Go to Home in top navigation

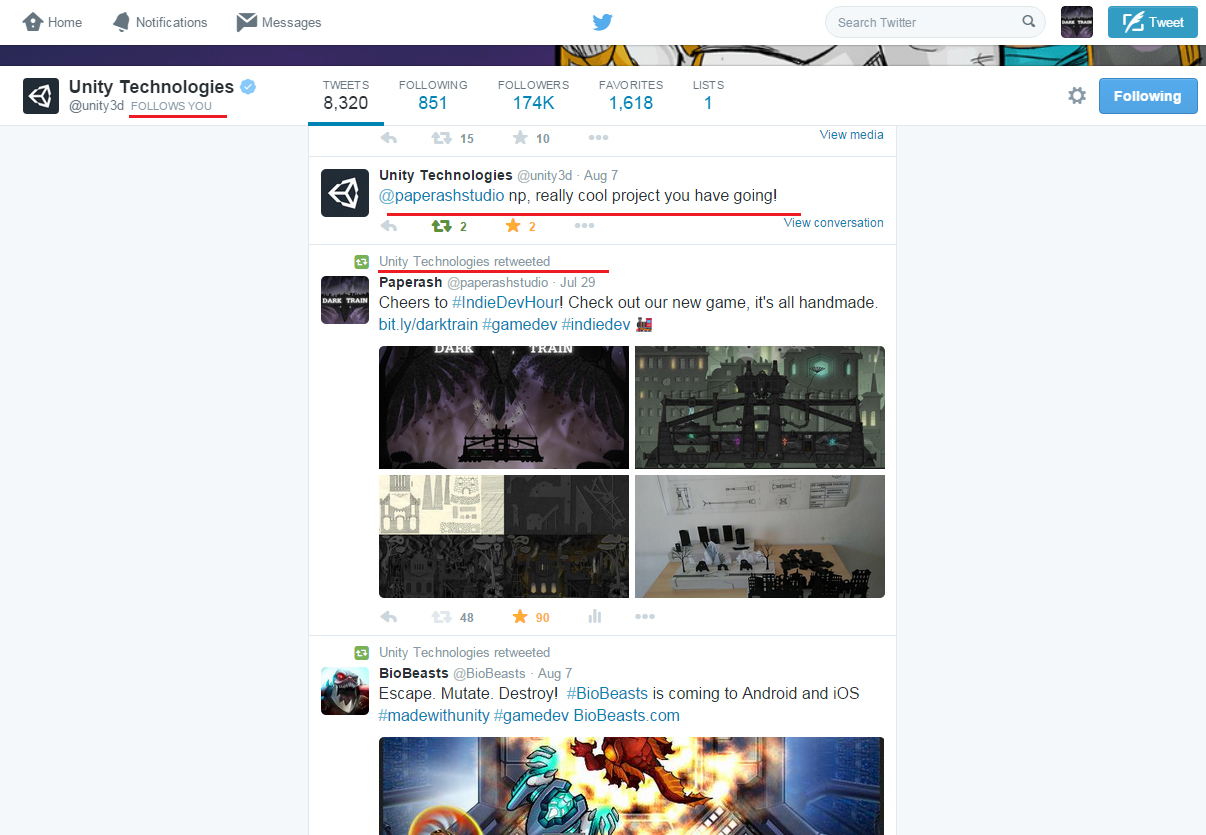pos(53,22)
